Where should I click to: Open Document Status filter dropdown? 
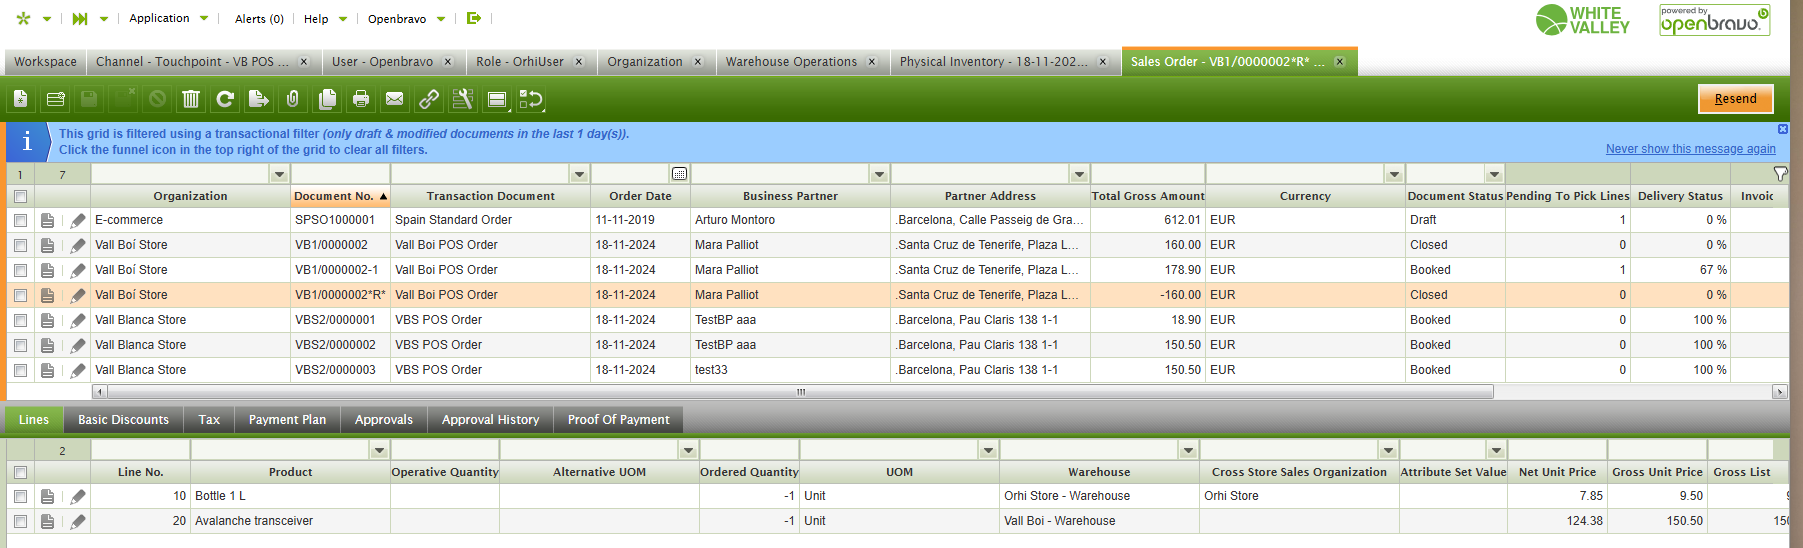click(1494, 174)
